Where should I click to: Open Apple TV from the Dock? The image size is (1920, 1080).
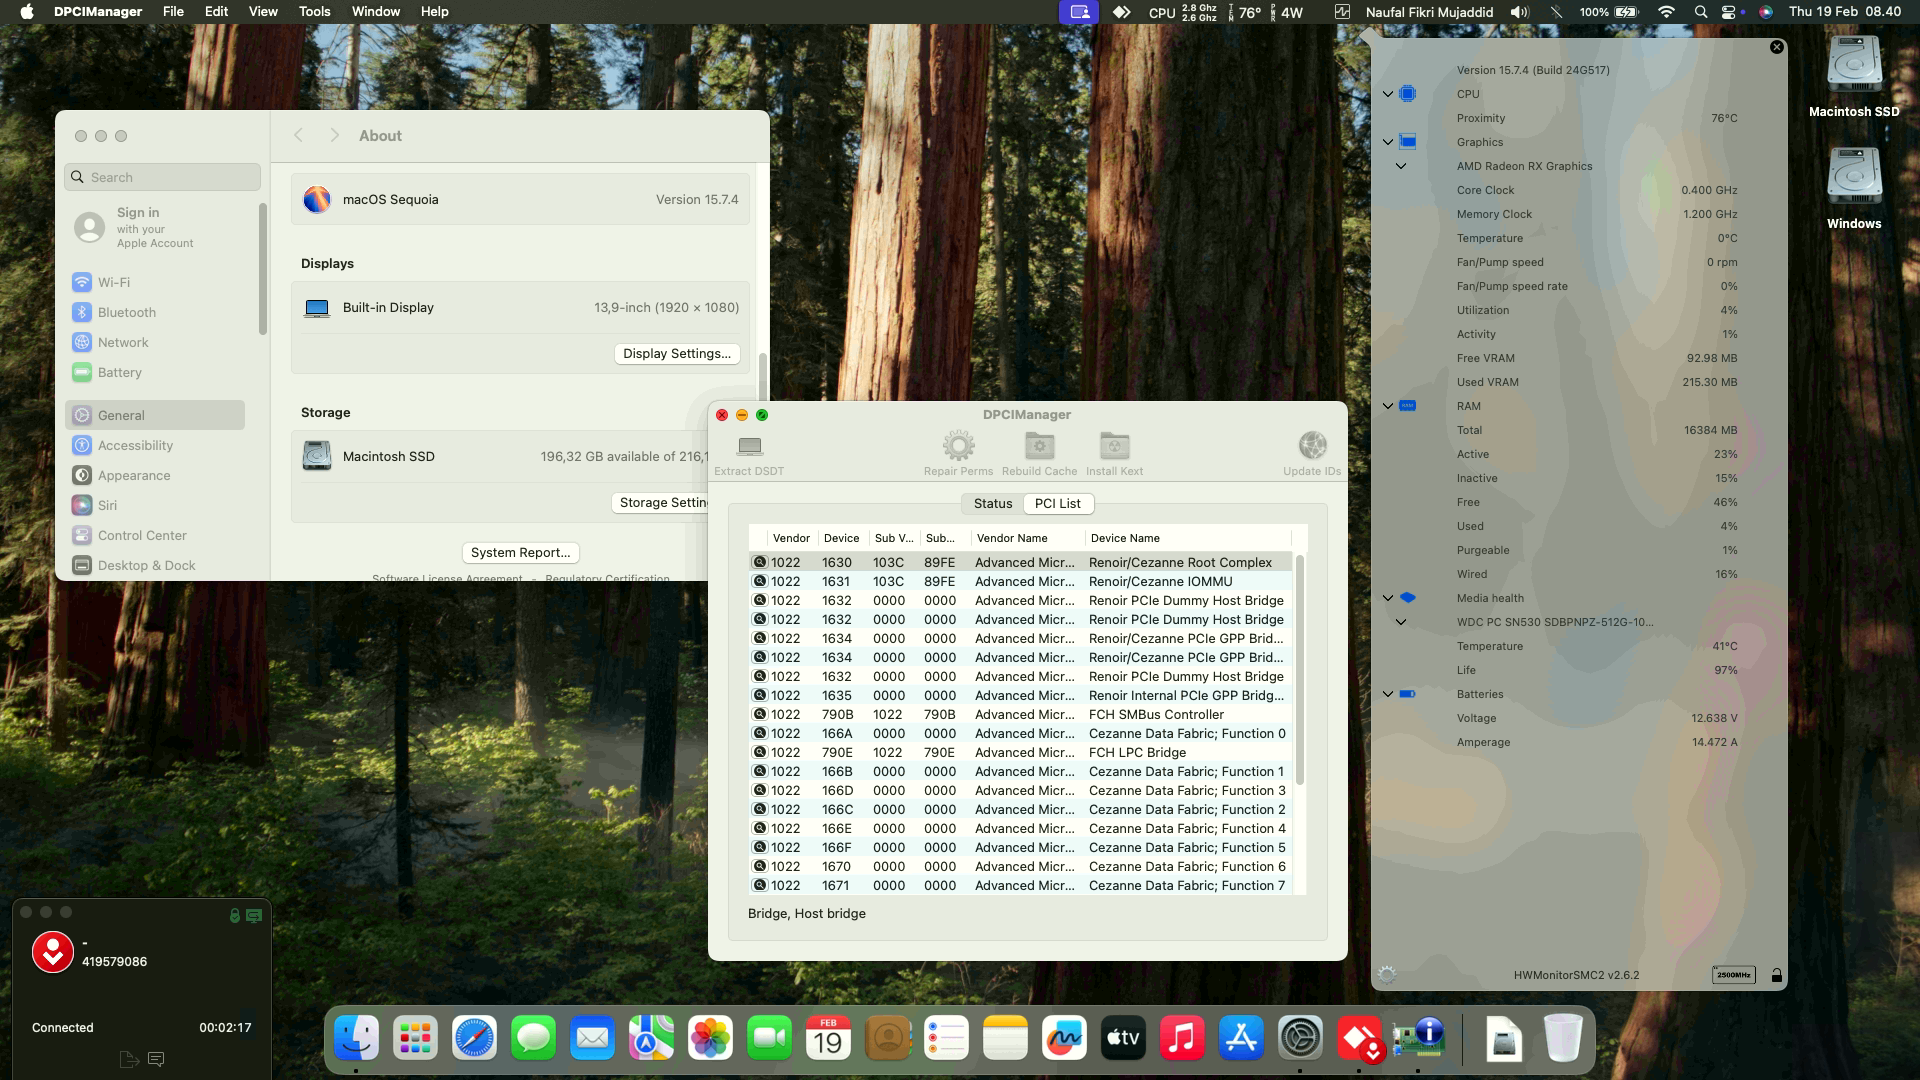tap(1123, 1039)
